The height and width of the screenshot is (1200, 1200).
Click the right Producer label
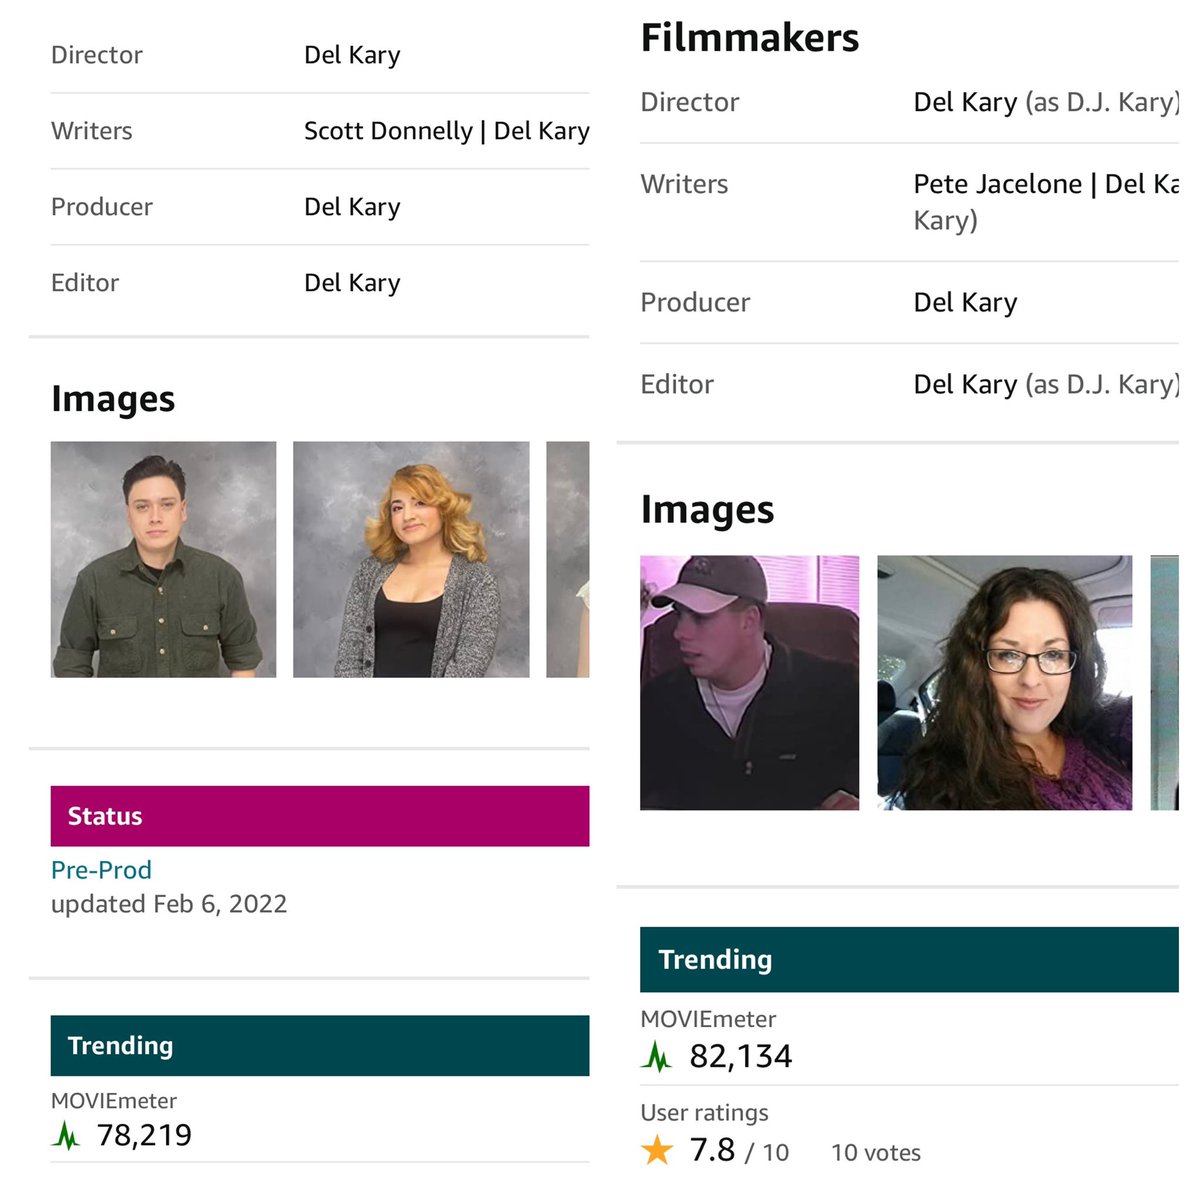pyautogui.click(x=695, y=302)
